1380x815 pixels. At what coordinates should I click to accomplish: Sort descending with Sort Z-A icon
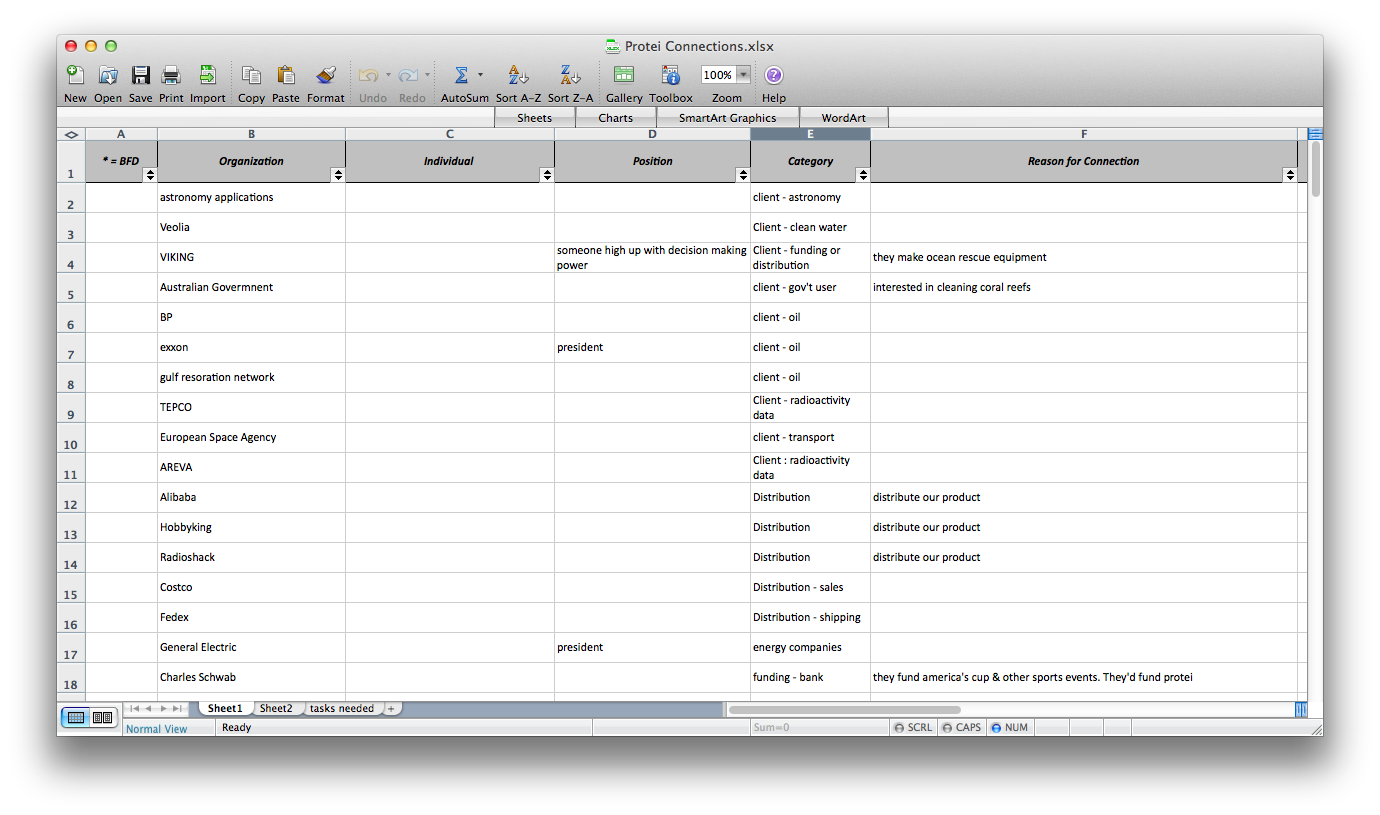click(570, 75)
